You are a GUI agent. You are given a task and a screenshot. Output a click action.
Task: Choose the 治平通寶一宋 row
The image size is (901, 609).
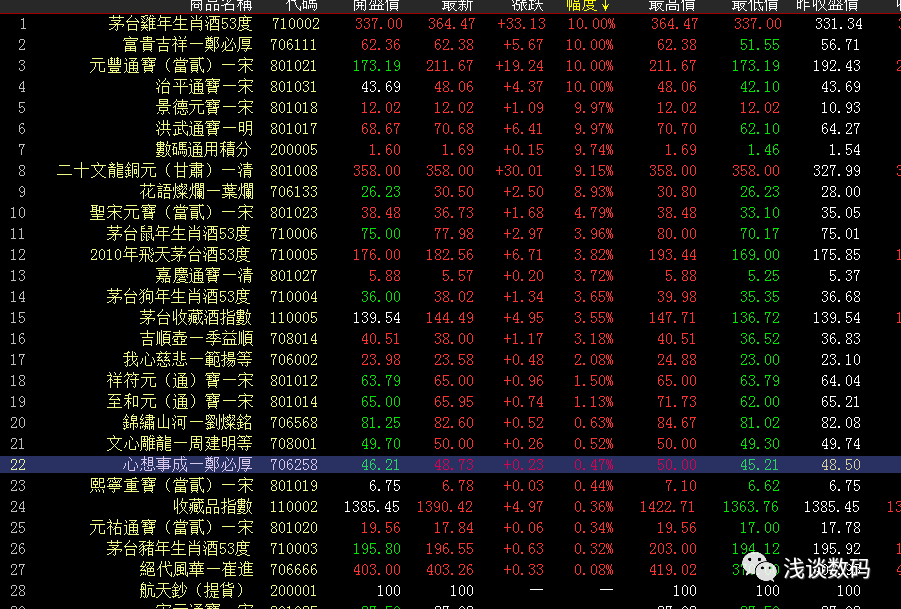tap(450, 87)
